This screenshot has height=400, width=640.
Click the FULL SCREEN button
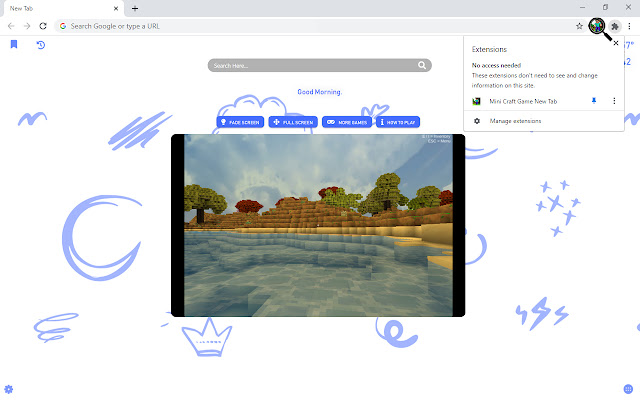(x=293, y=122)
